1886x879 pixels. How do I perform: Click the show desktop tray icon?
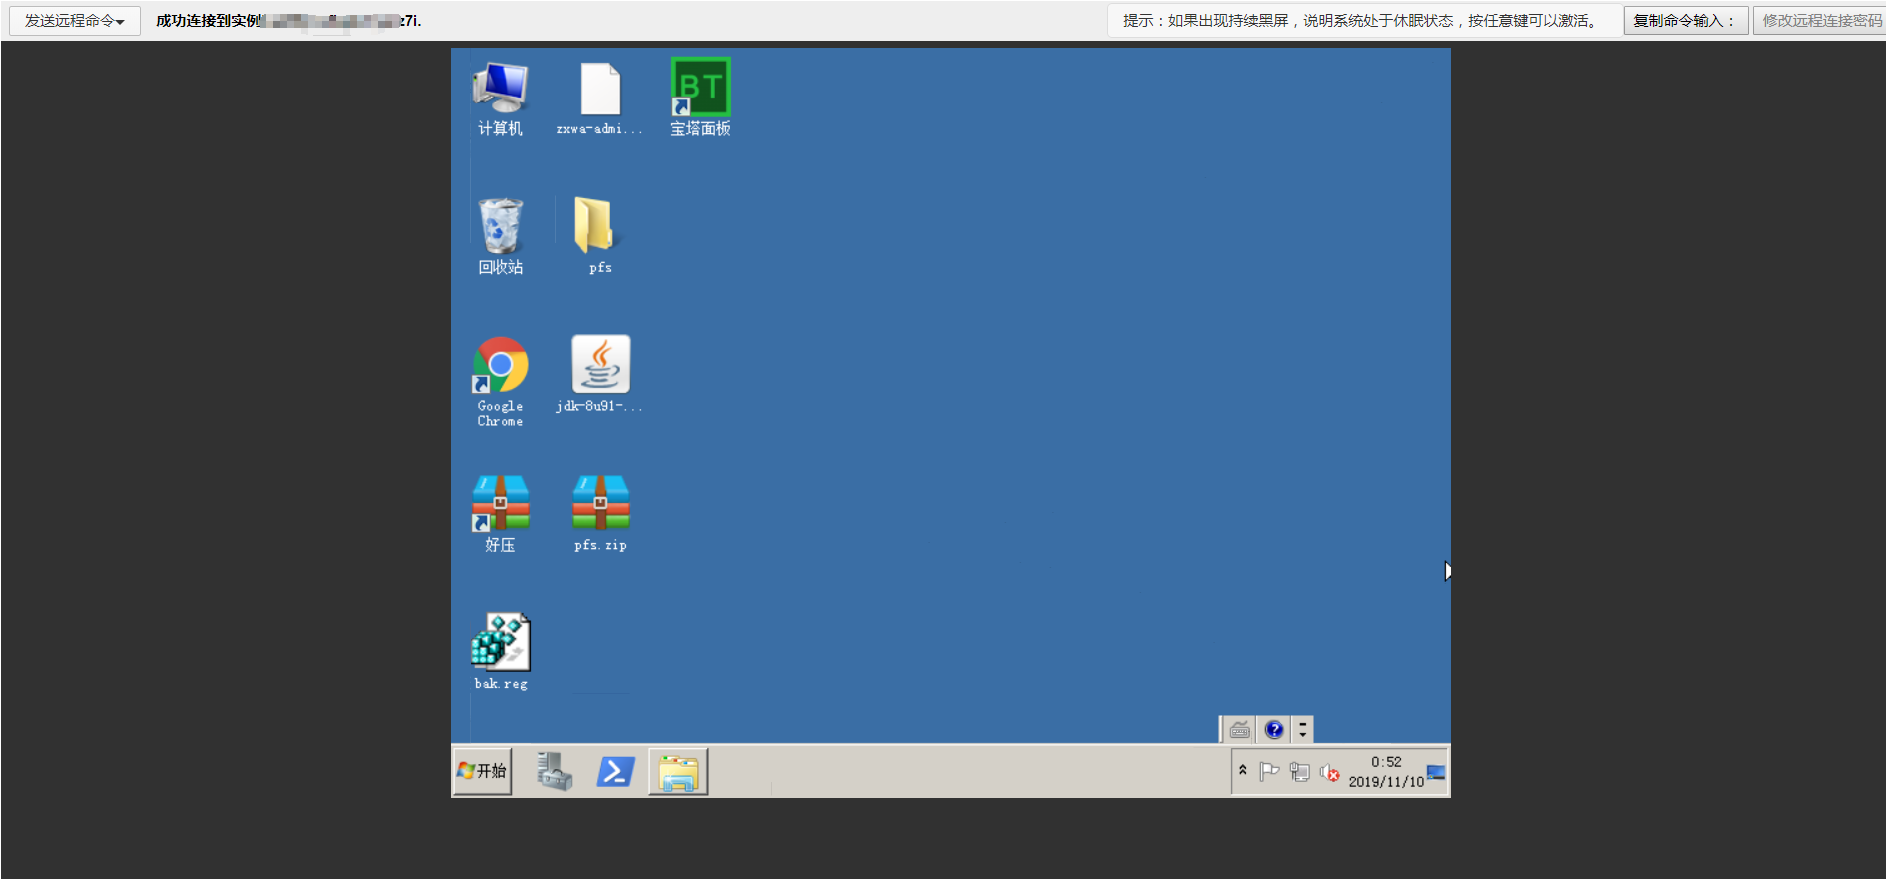click(1436, 771)
